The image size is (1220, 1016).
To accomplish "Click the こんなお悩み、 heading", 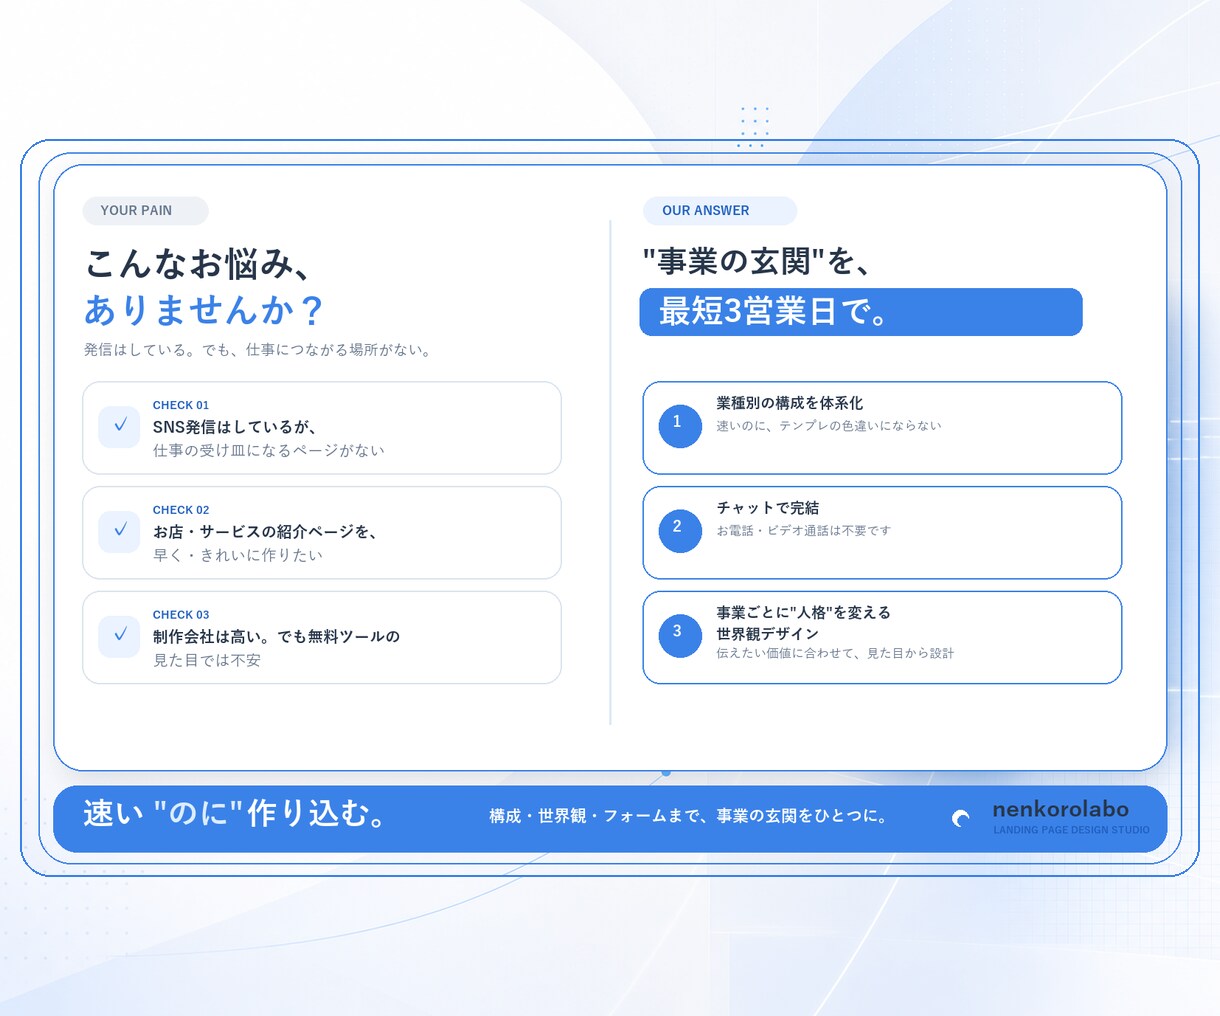I will [x=199, y=264].
